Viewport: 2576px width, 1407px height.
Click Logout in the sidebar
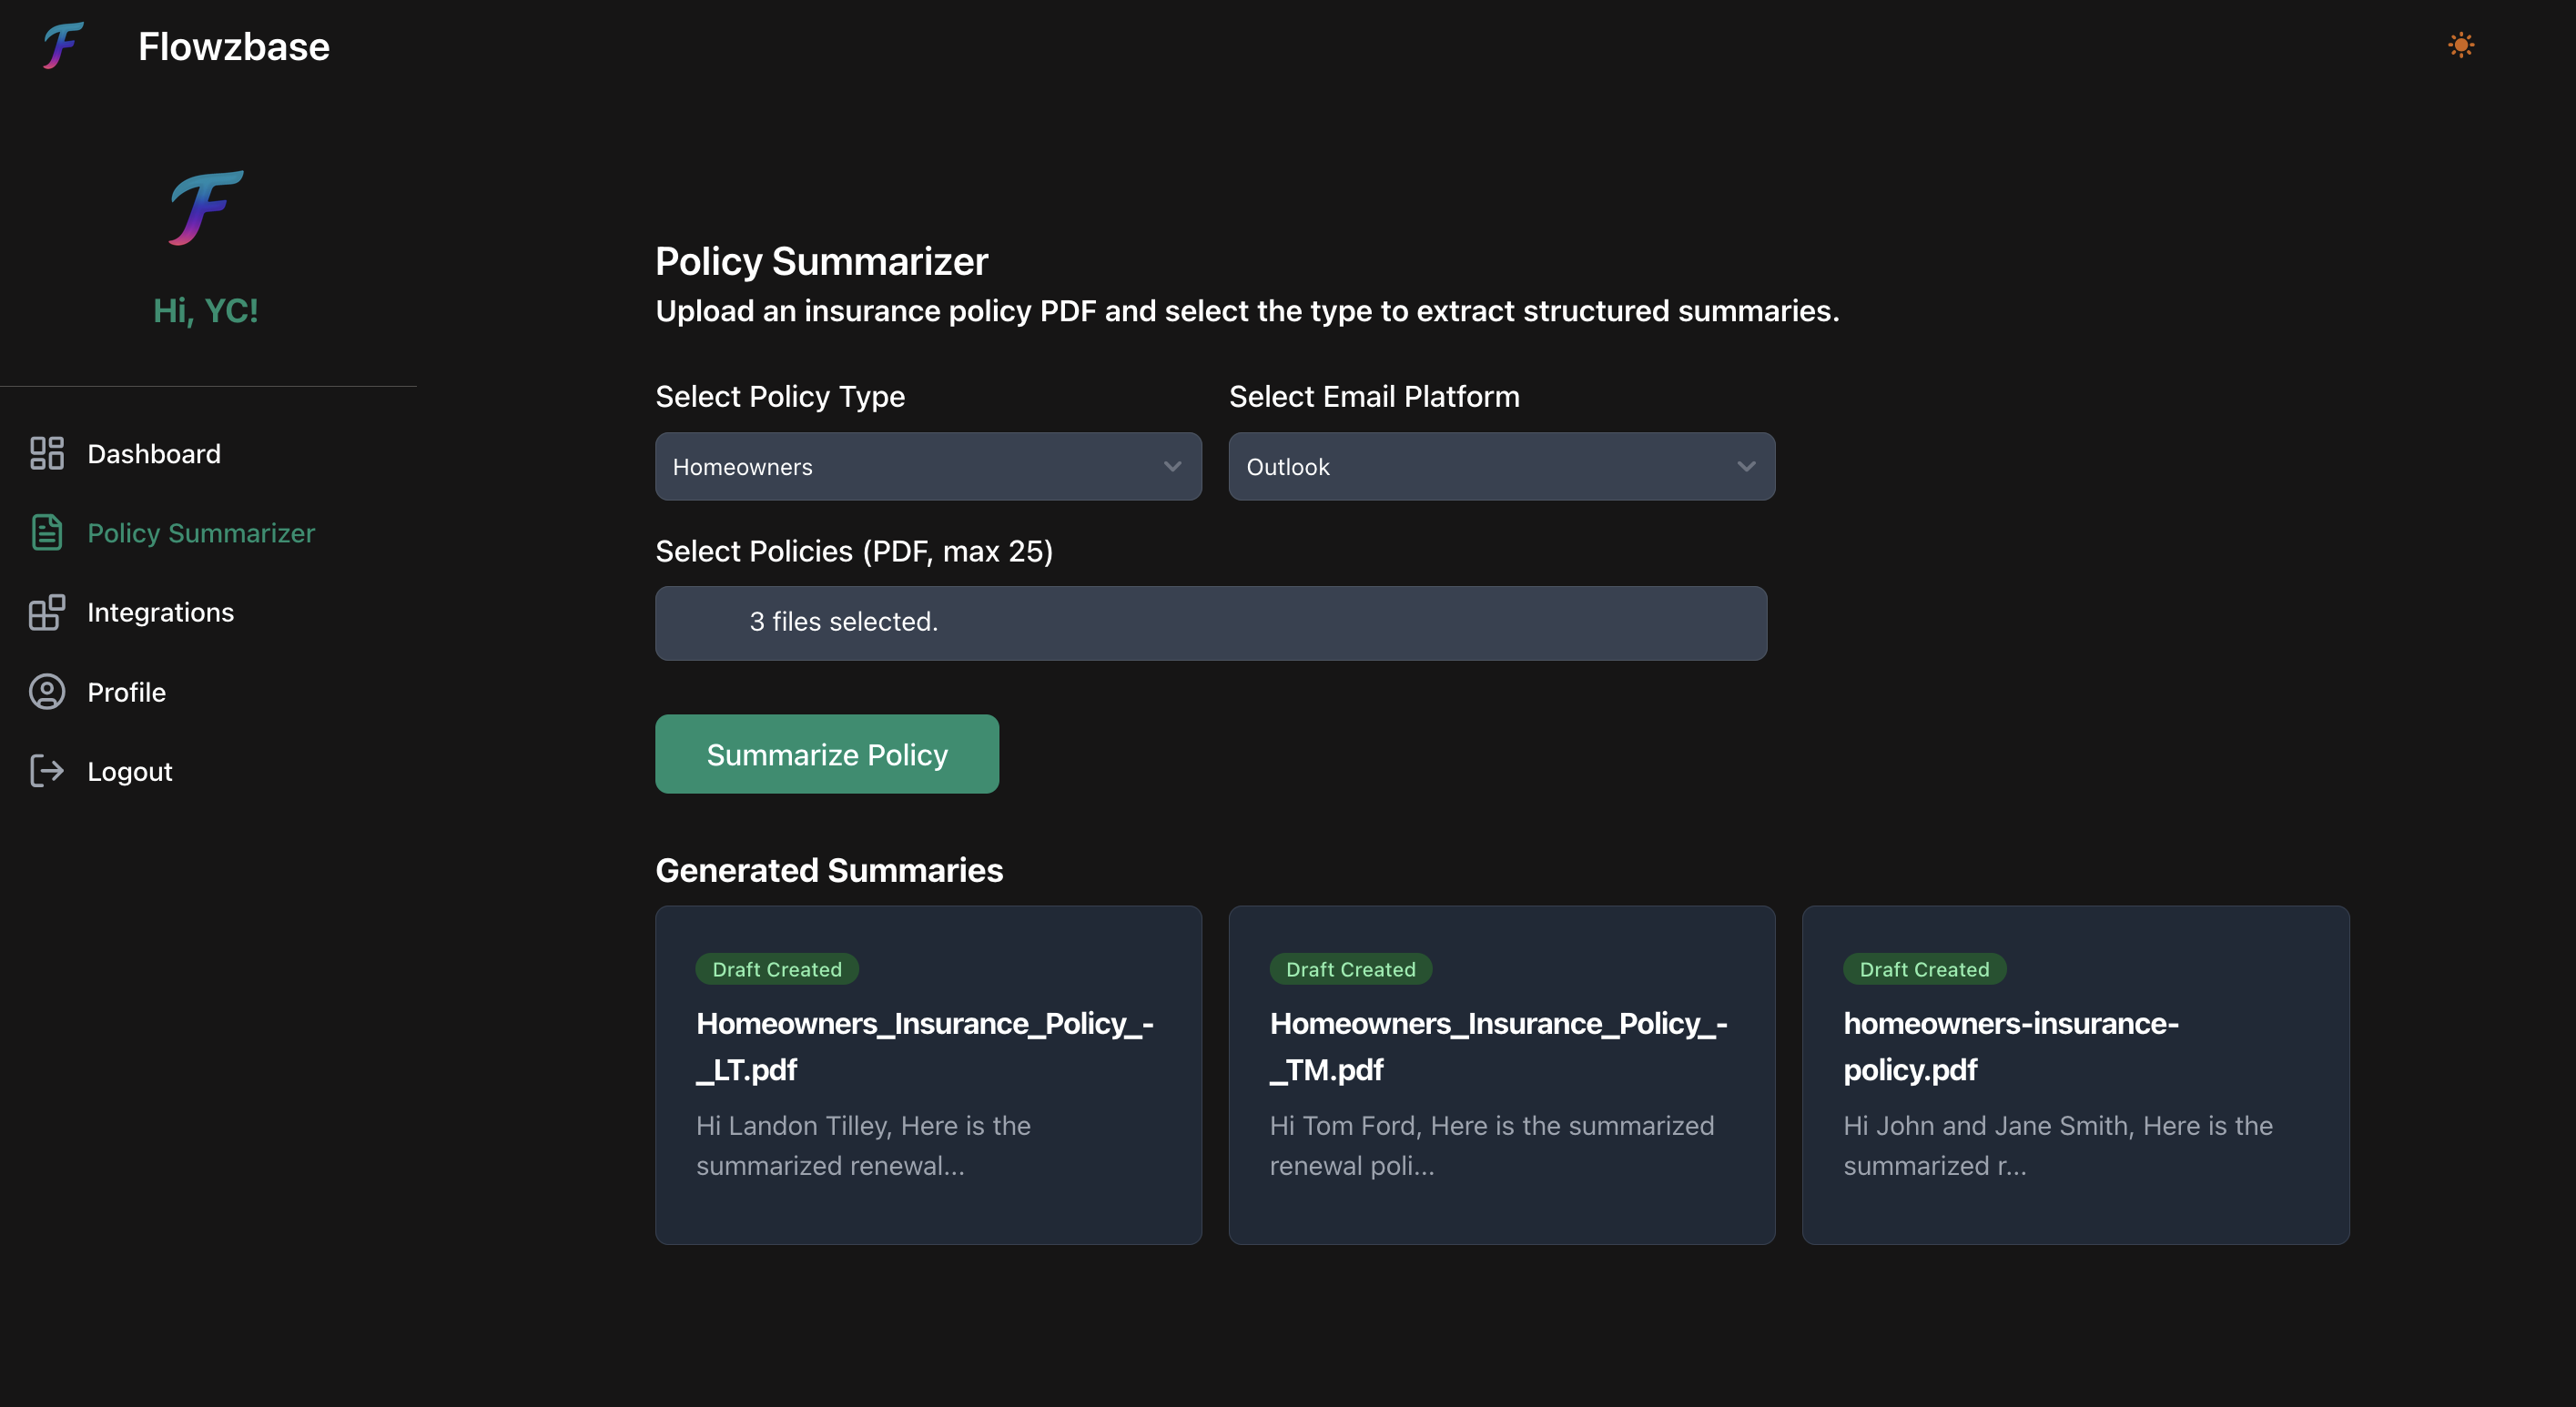[x=129, y=771]
